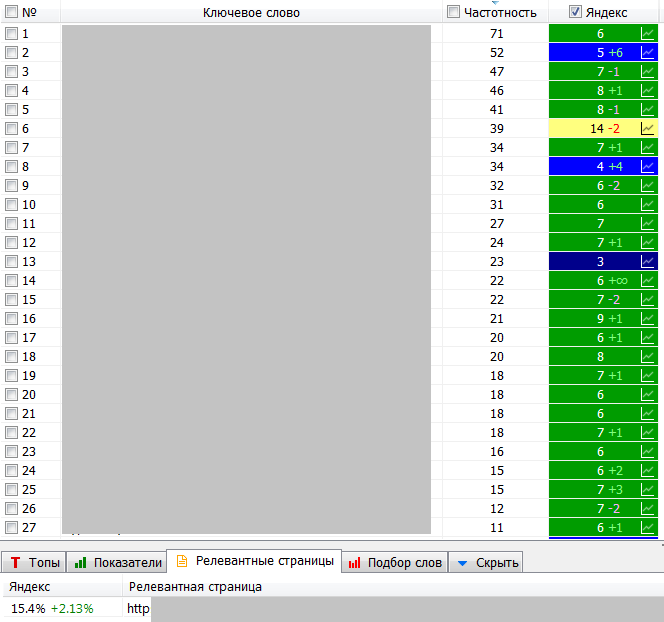Check the checkbox for row 6
This screenshot has width=664, height=622.
(11, 128)
